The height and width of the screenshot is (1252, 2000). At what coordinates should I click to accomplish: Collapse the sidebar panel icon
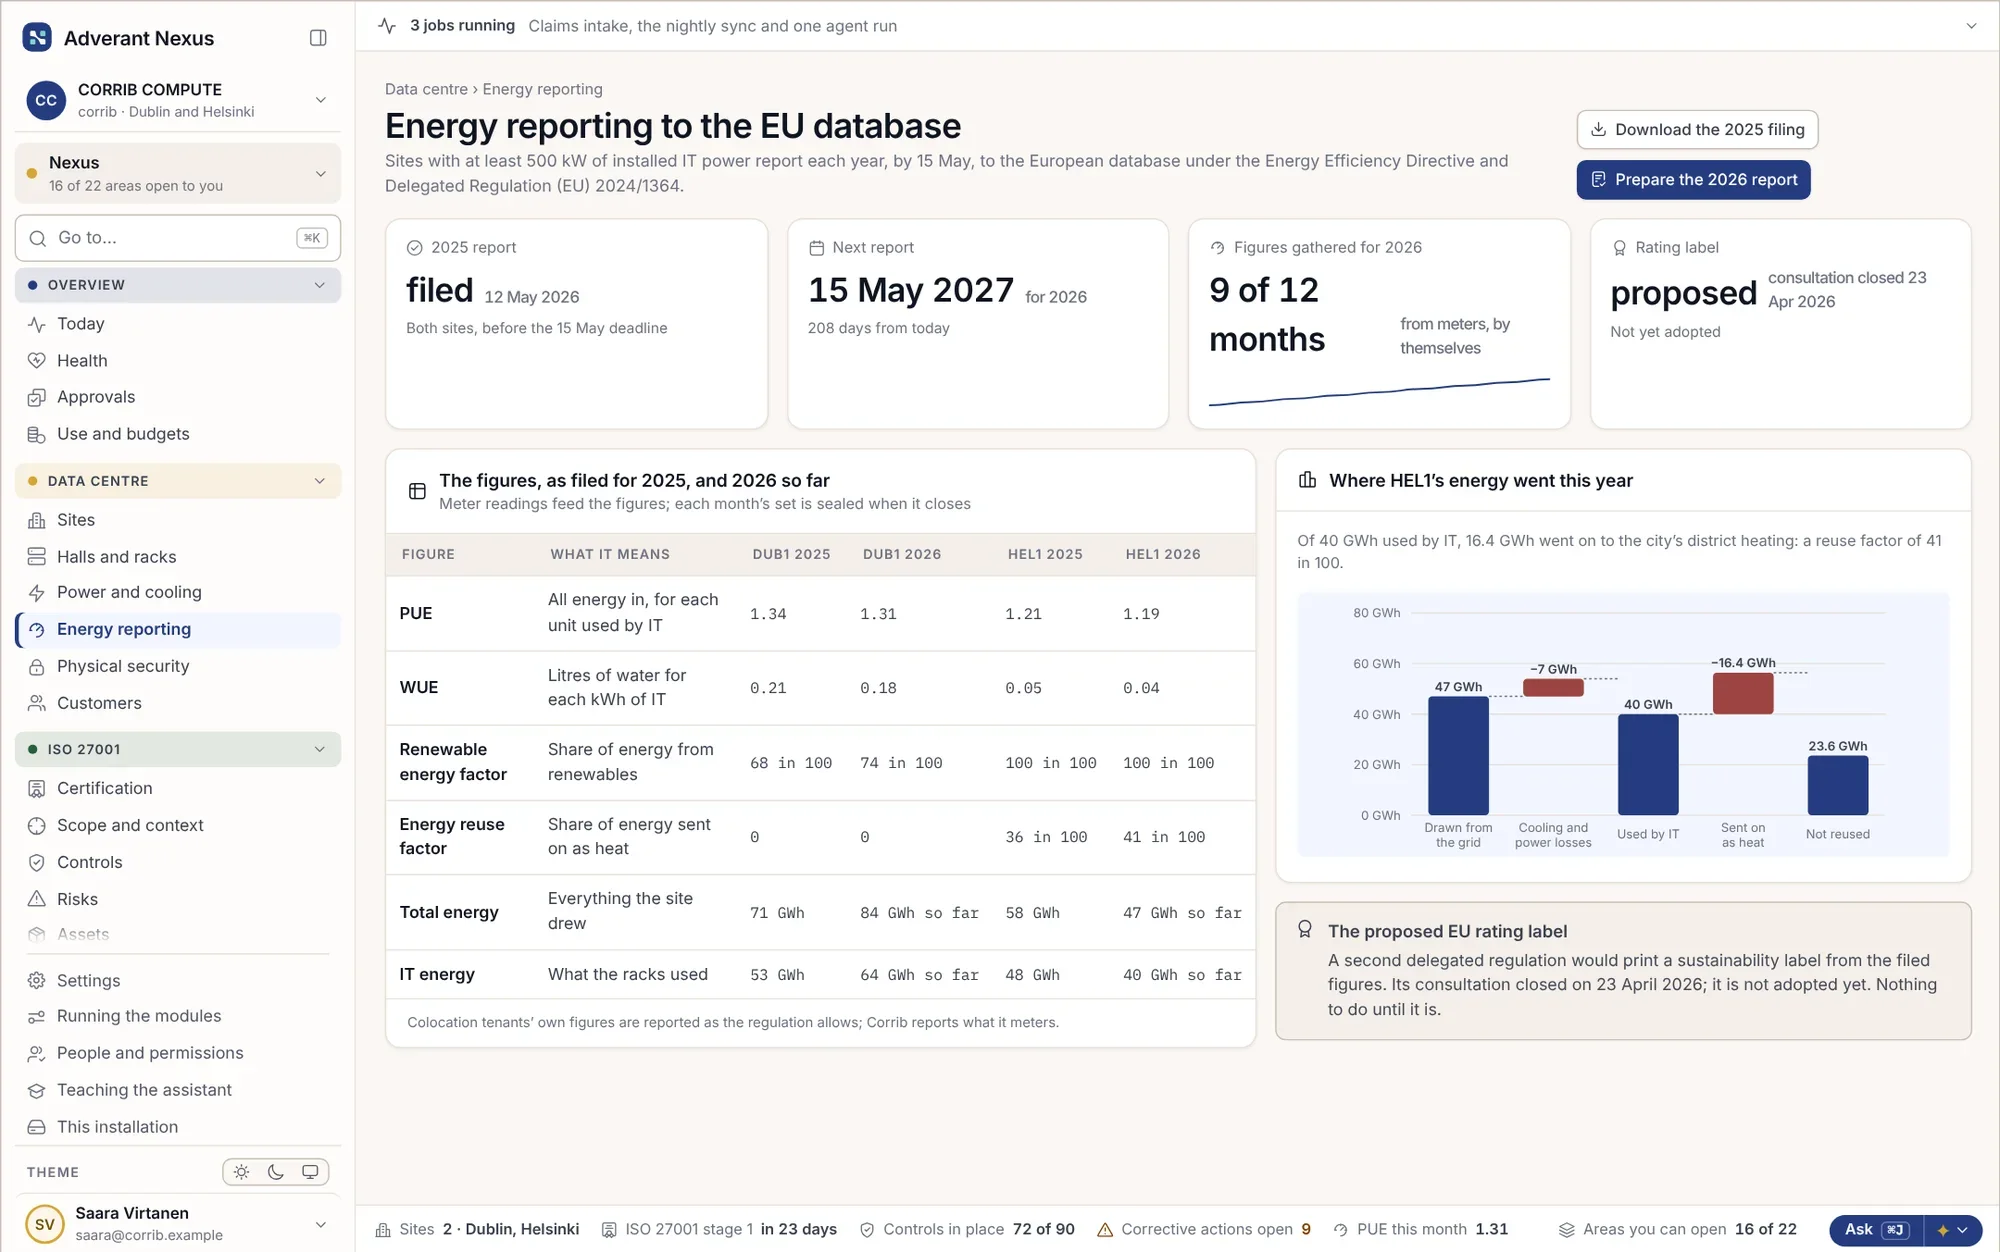[318, 38]
